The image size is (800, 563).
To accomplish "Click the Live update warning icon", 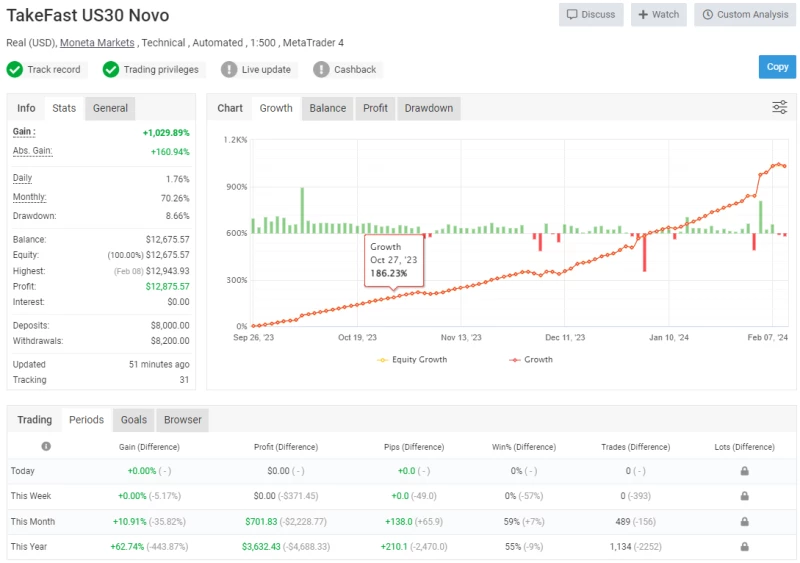I will [x=229, y=70].
